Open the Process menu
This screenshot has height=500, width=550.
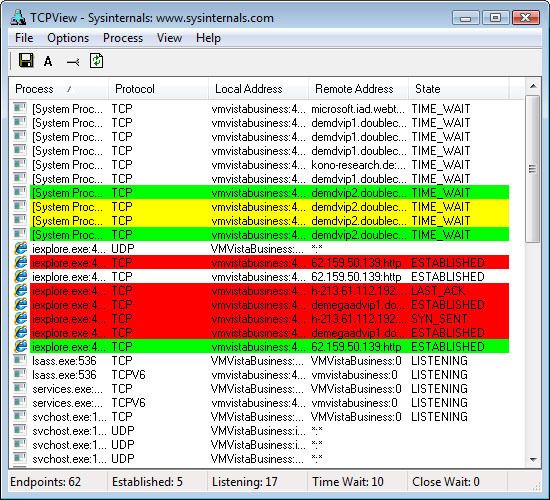click(123, 38)
